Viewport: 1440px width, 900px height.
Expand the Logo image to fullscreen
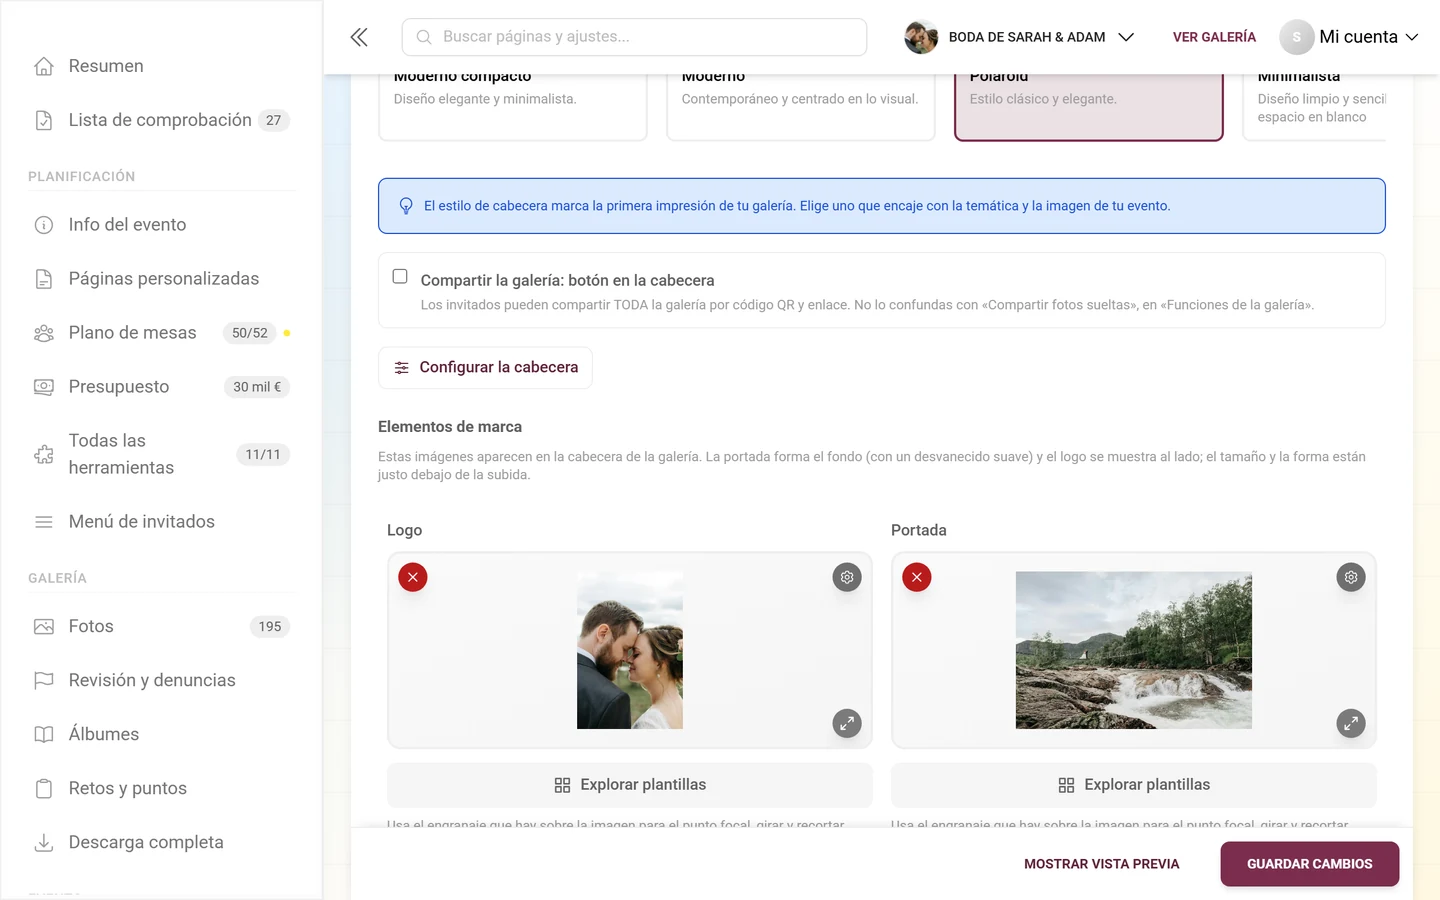[x=847, y=723]
